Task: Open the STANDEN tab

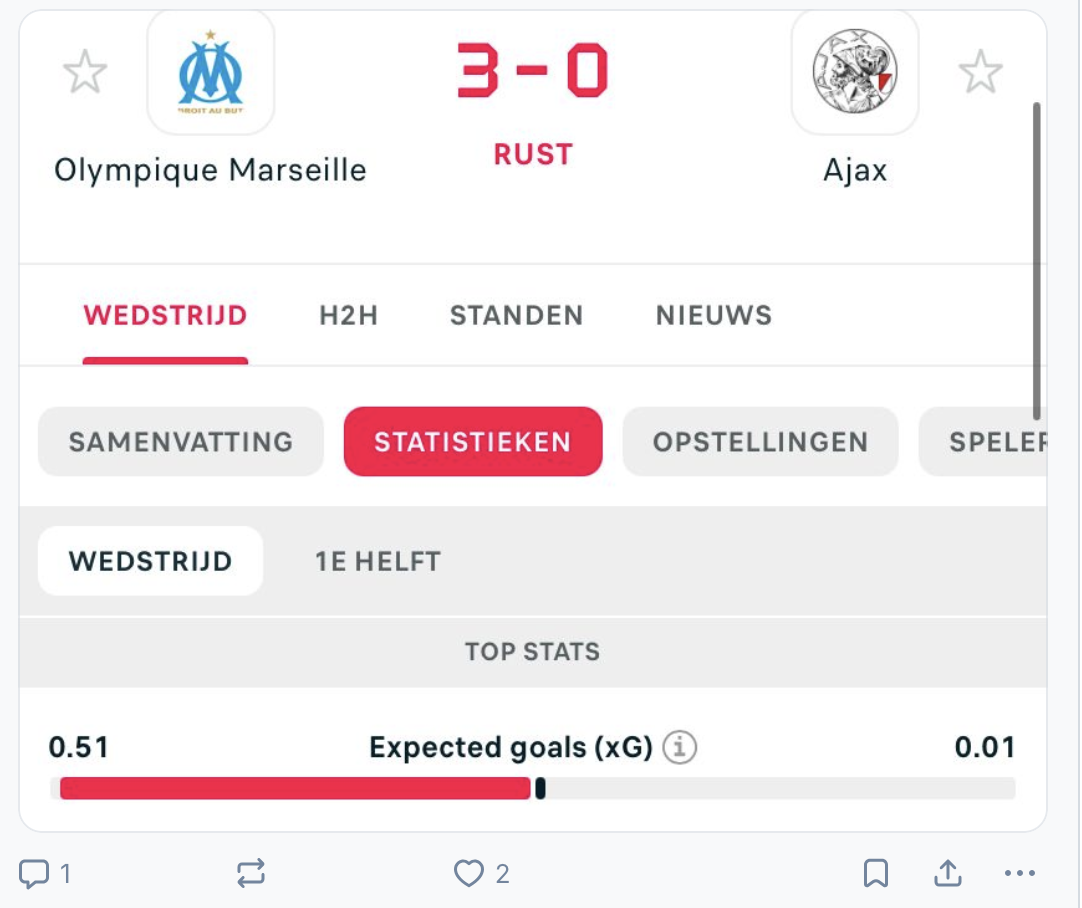Action: [x=516, y=316]
